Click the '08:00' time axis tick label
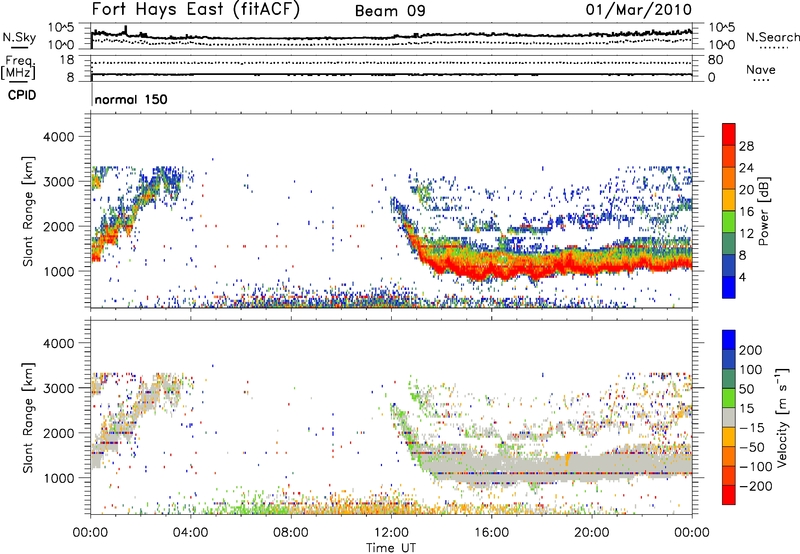 coord(291,533)
